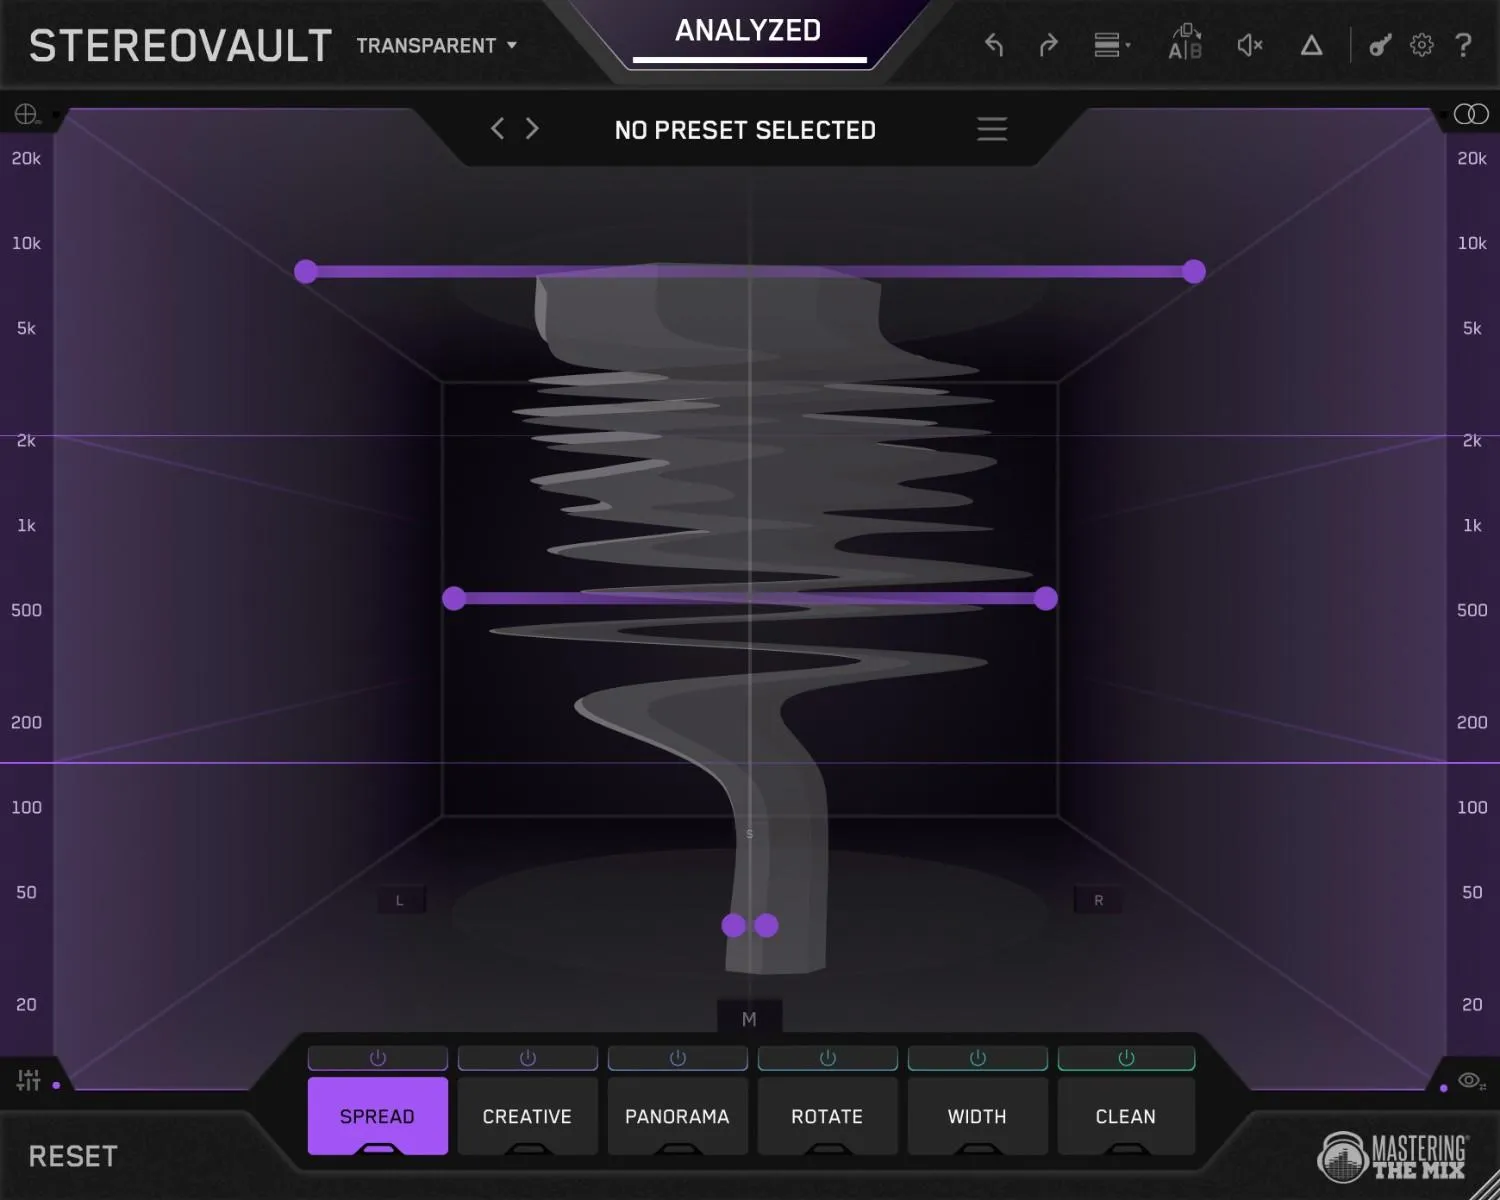Image resolution: width=1500 pixels, height=1200 pixels.
Task: Go to the next preset
Action: [532, 128]
